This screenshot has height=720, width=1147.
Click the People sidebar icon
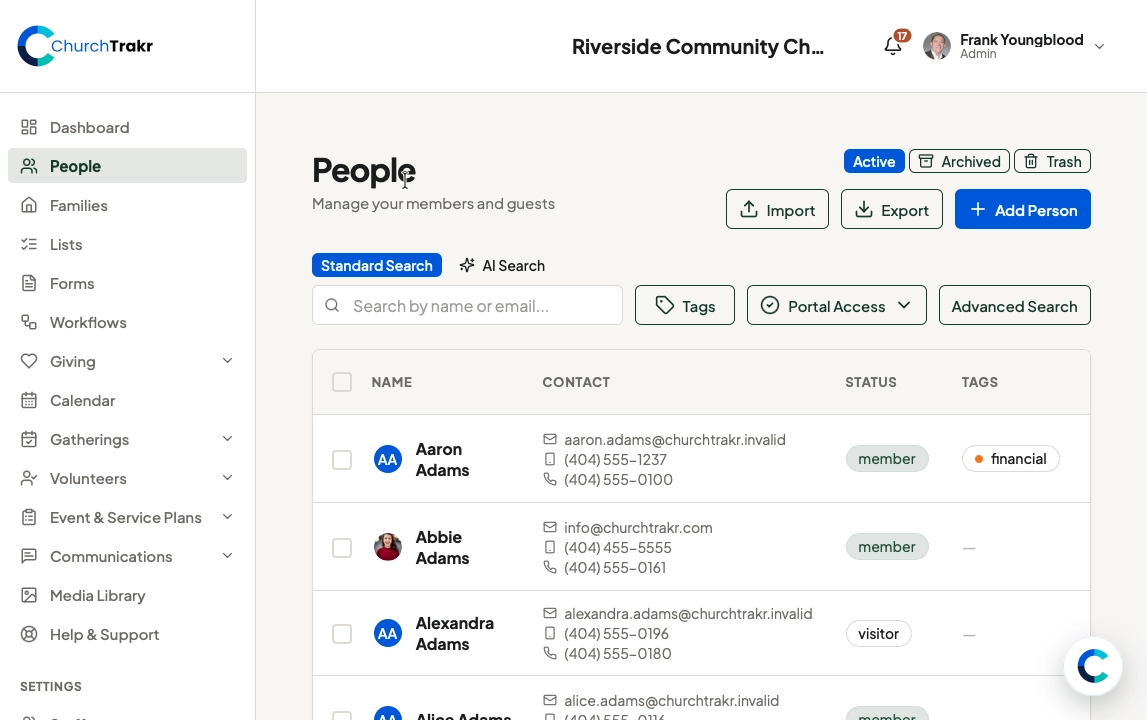click(29, 166)
